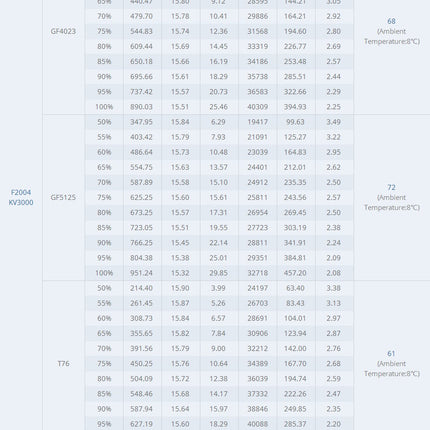This screenshot has height=430, width=430.
Task: Select the RPM value 19417
Action: pos(257,122)
